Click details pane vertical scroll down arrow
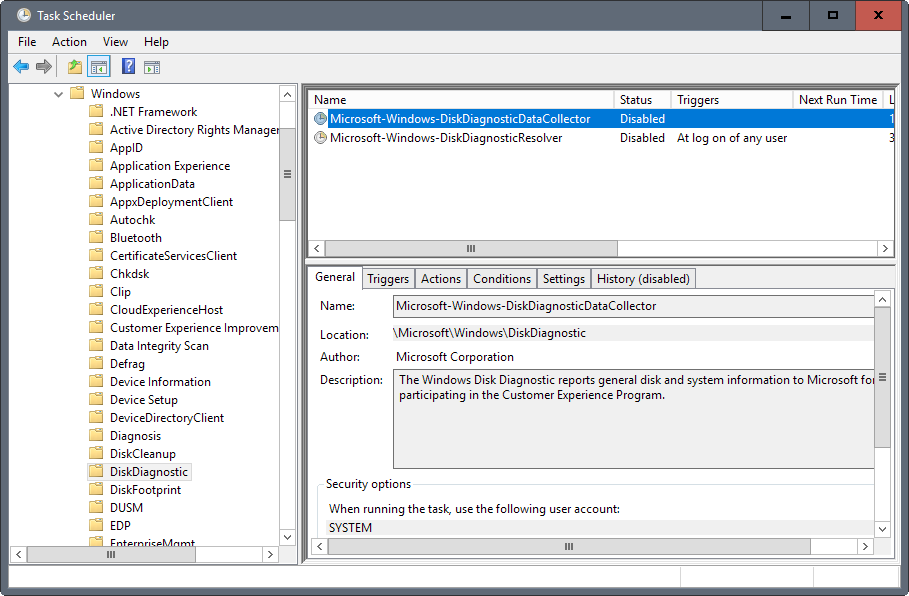The image size is (909, 596). [x=882, y=529]
